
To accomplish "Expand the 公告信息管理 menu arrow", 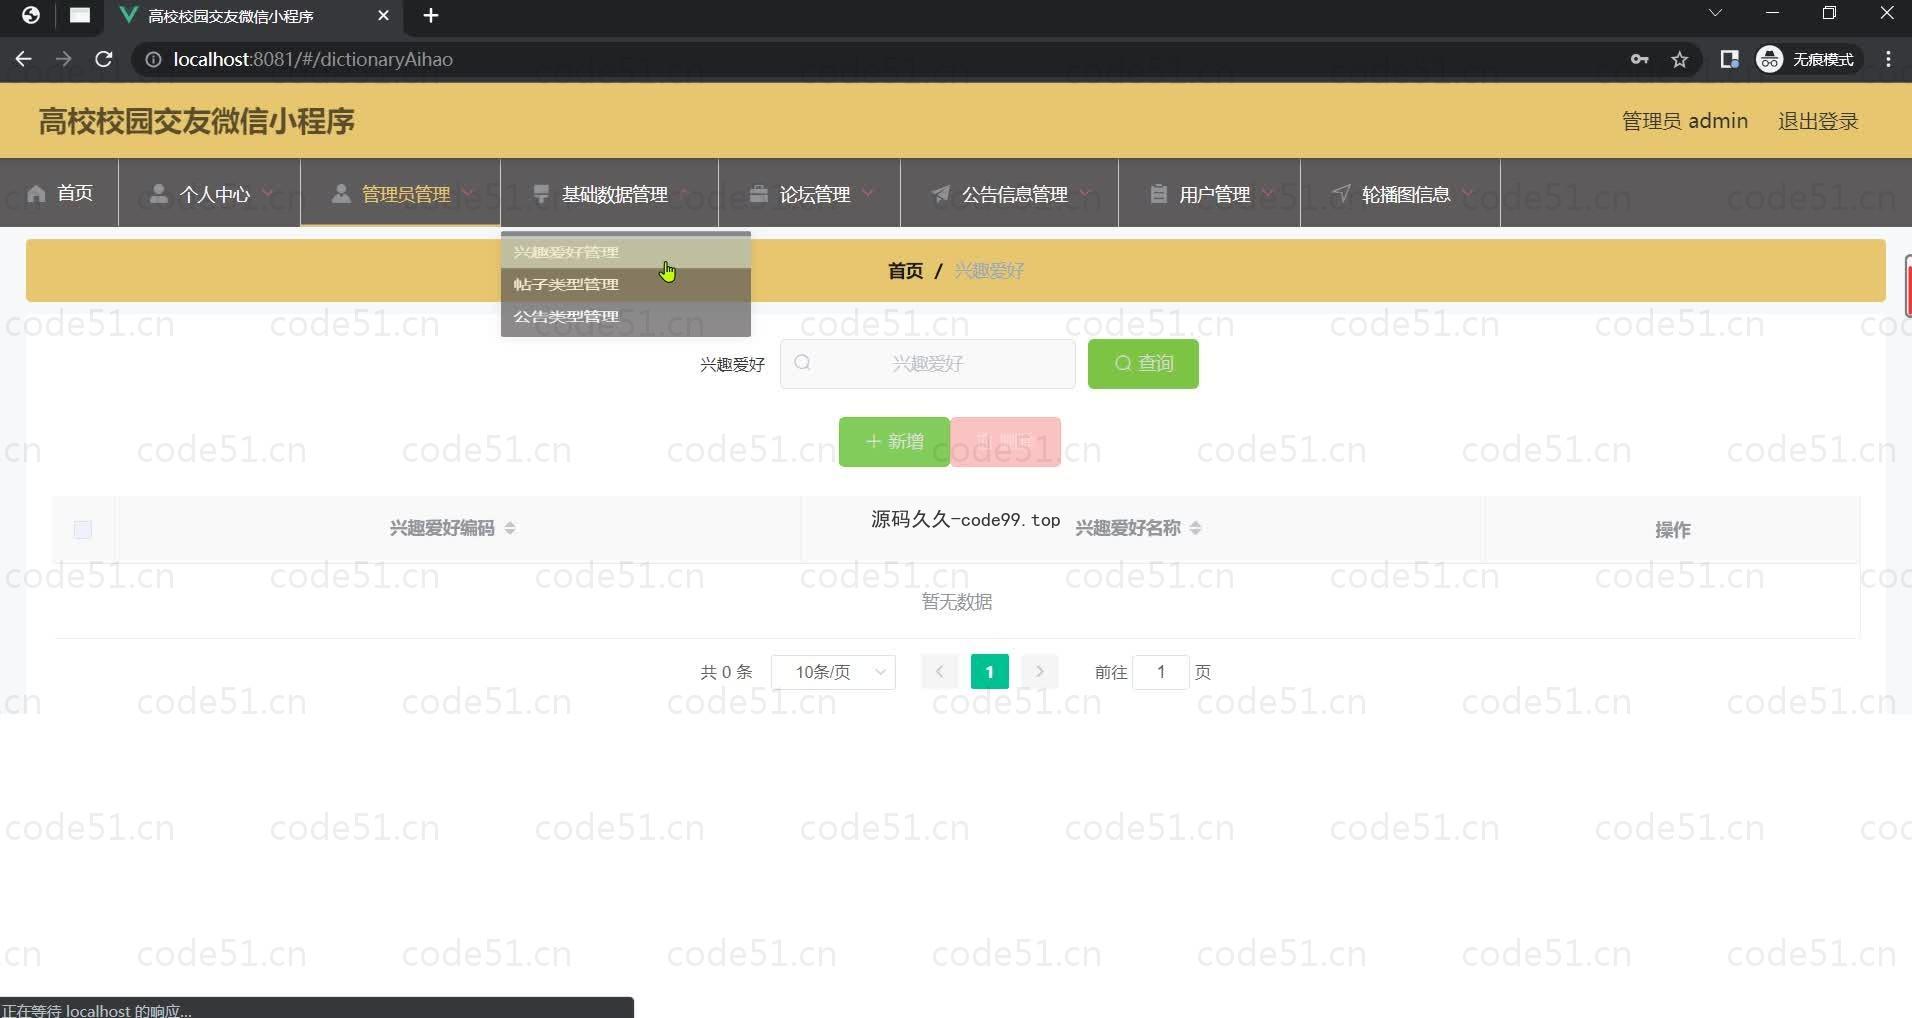I will coord(1085,193).
